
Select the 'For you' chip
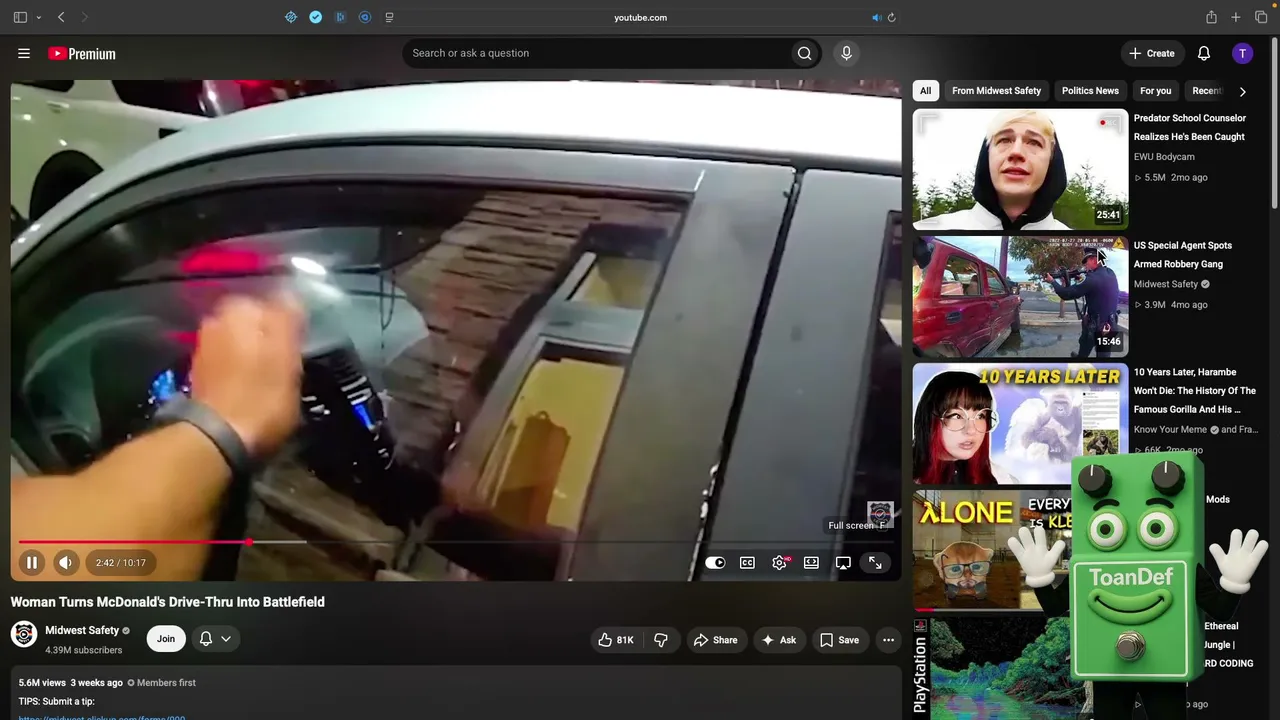(1155, 91)
